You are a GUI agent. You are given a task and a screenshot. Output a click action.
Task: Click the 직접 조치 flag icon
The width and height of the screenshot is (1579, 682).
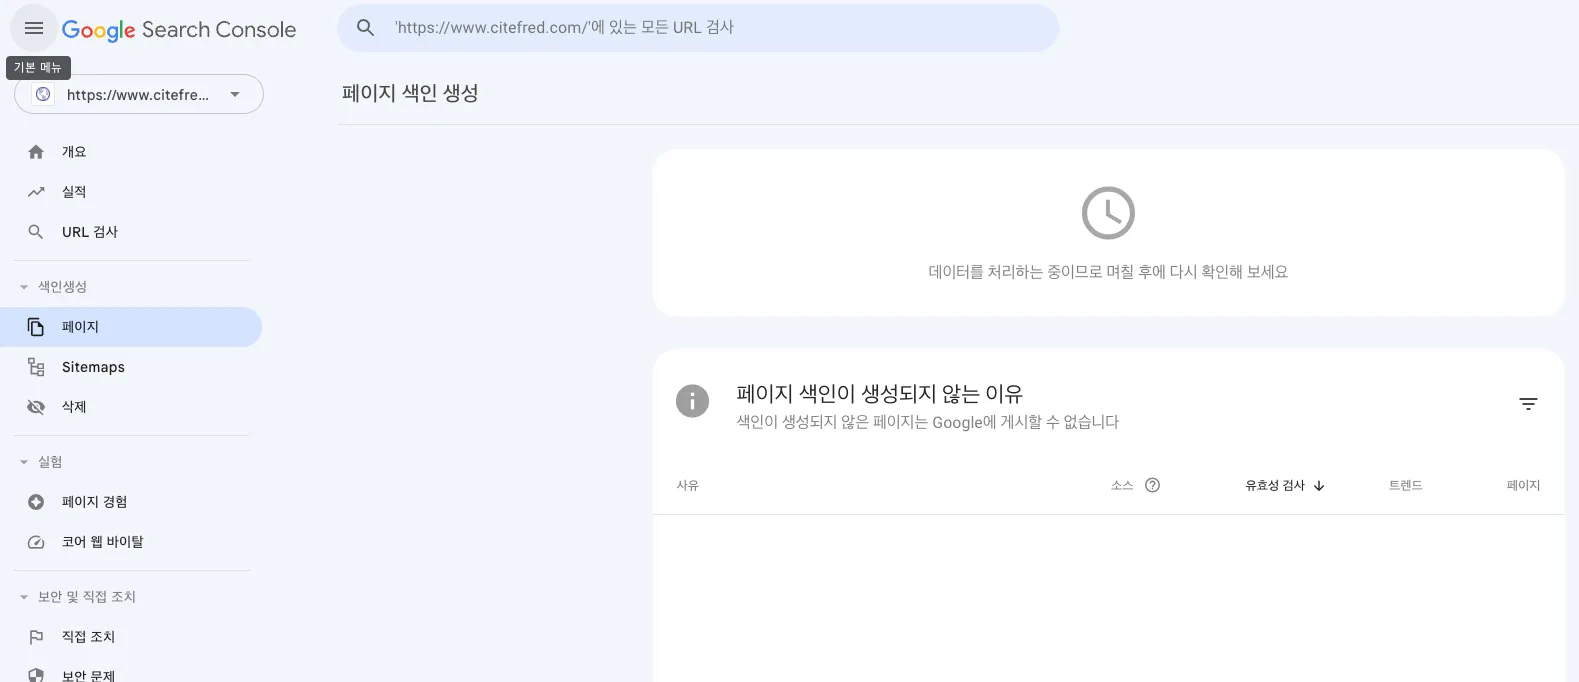pos(36,637)
